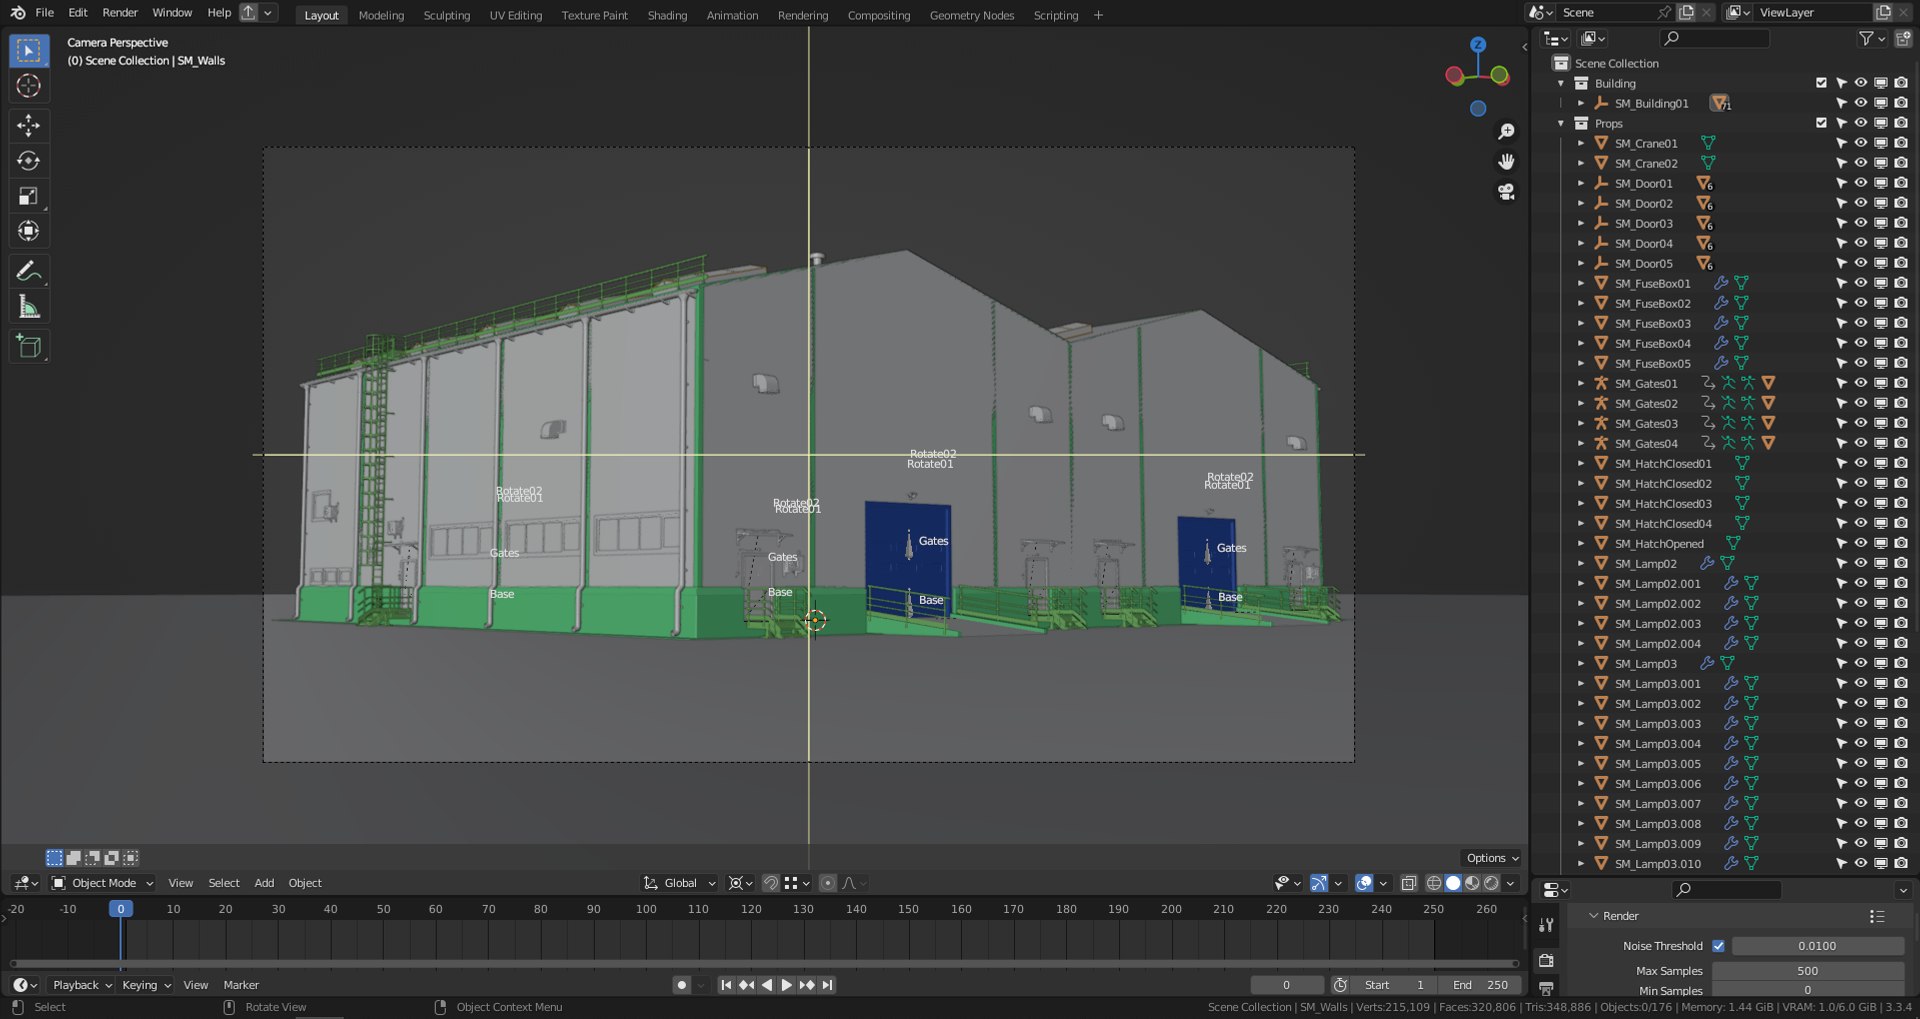This screenshot has height=1019, width=1920.
Task: Jump to the timeline end
Action: 827,985
